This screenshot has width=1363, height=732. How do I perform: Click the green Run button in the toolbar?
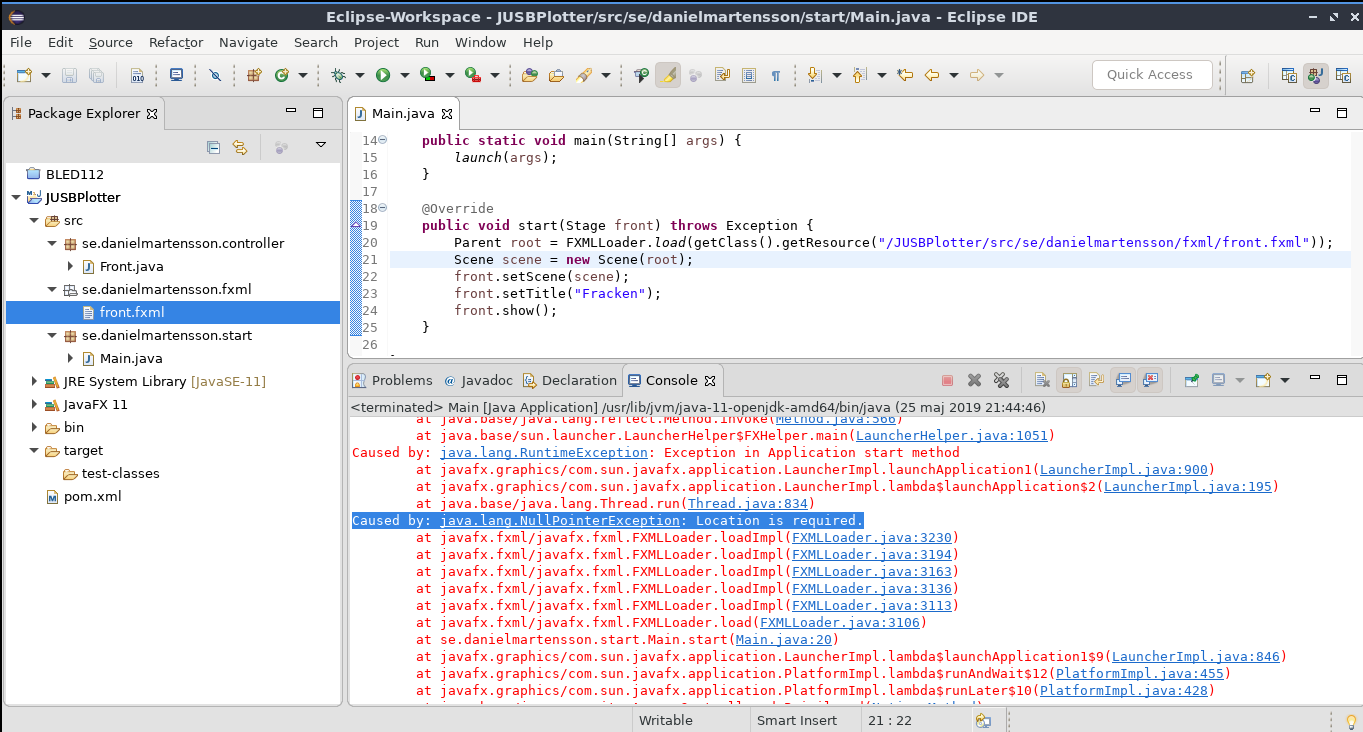pos(382,75)
